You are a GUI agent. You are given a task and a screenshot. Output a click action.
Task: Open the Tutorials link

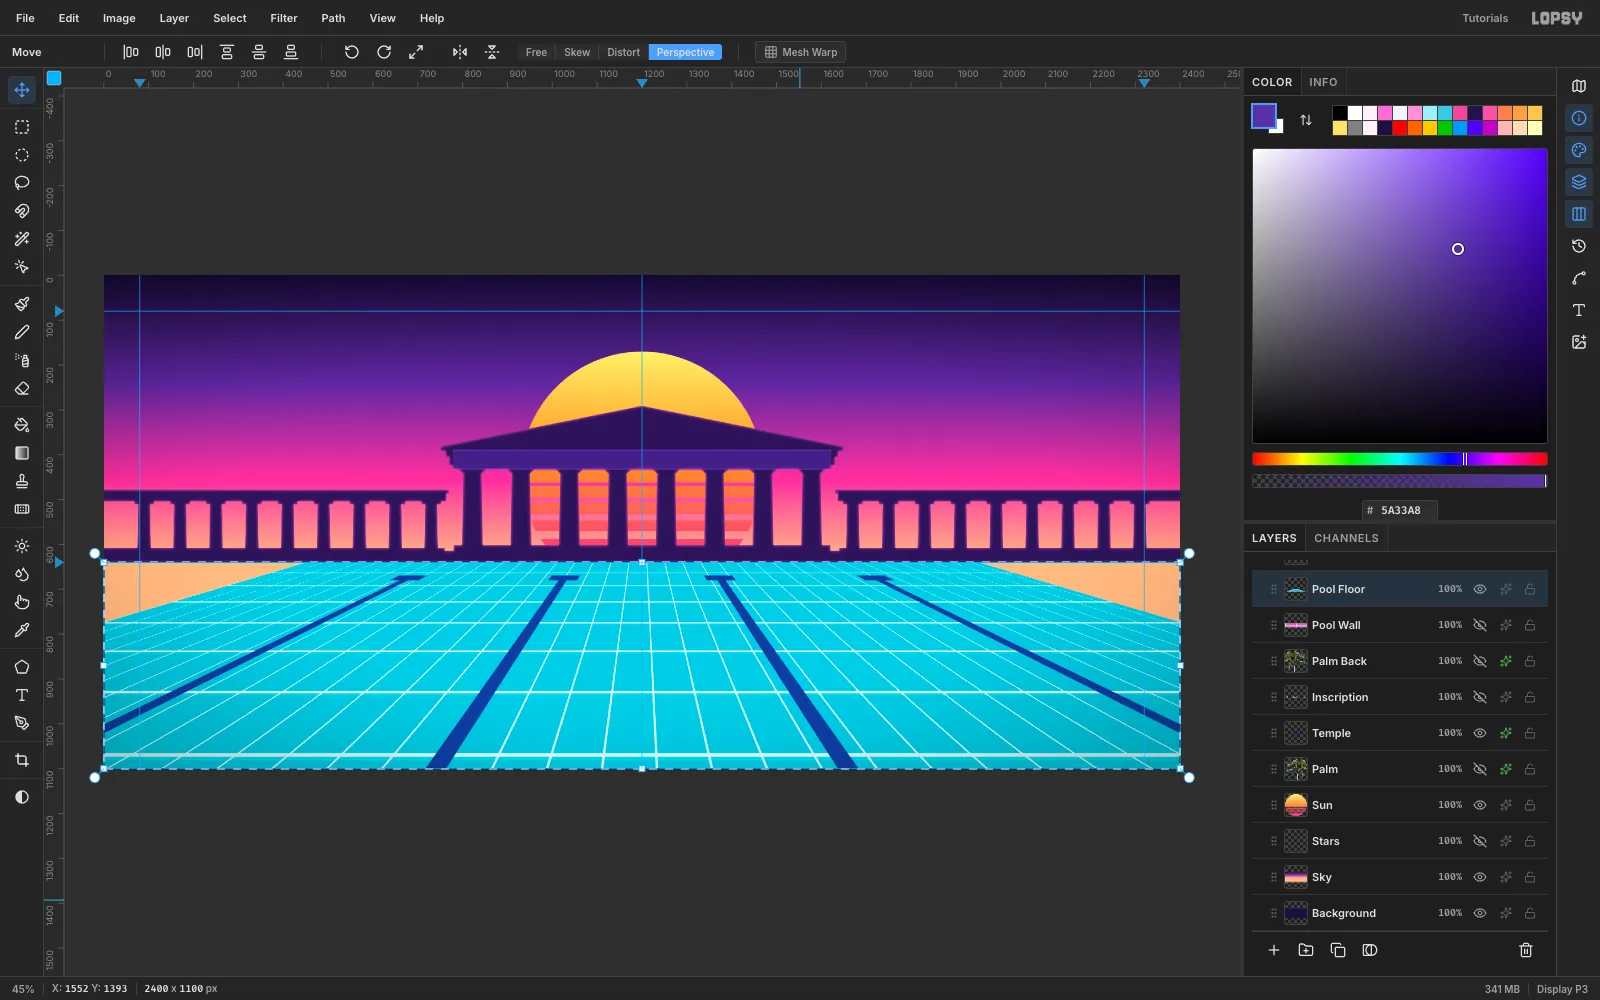1485,18
